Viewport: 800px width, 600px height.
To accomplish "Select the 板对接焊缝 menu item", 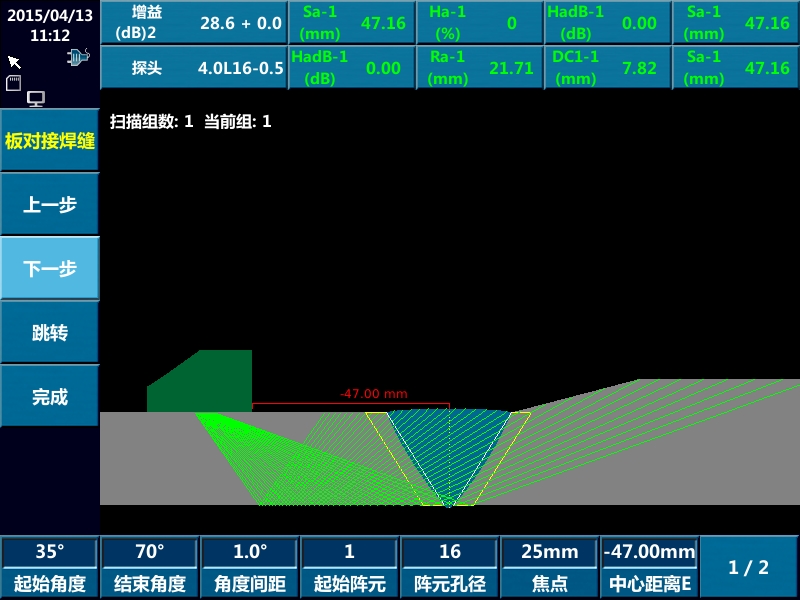I will tap(50, 141).
